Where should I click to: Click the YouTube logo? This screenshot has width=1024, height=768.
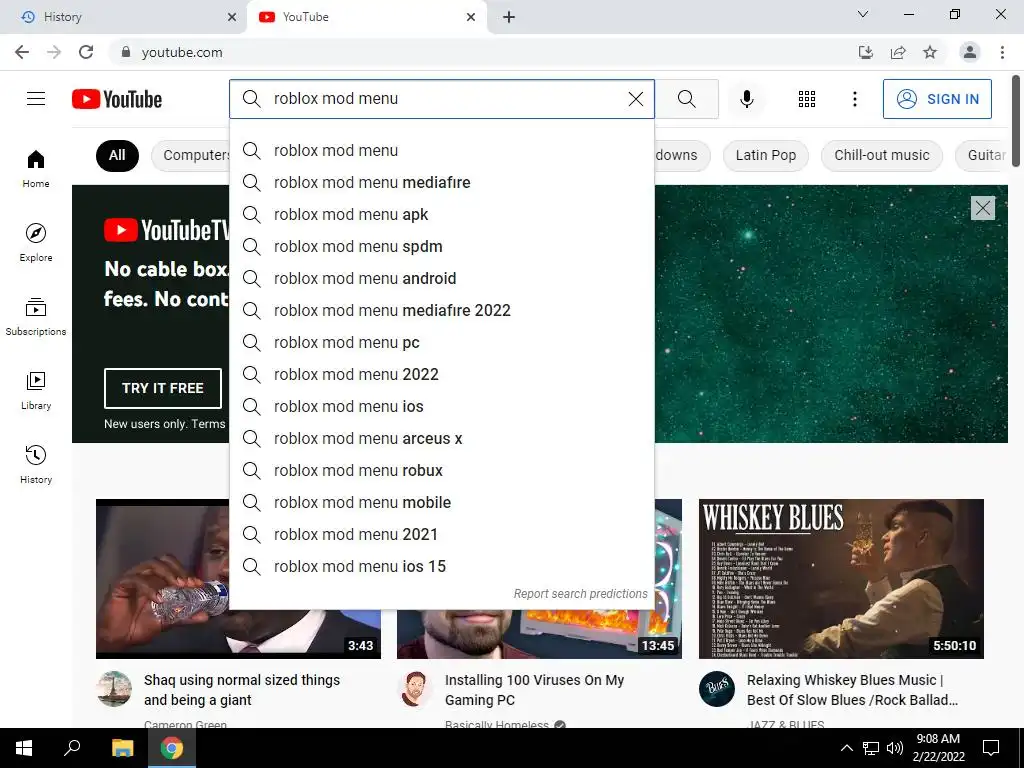(x=117, y=99)
